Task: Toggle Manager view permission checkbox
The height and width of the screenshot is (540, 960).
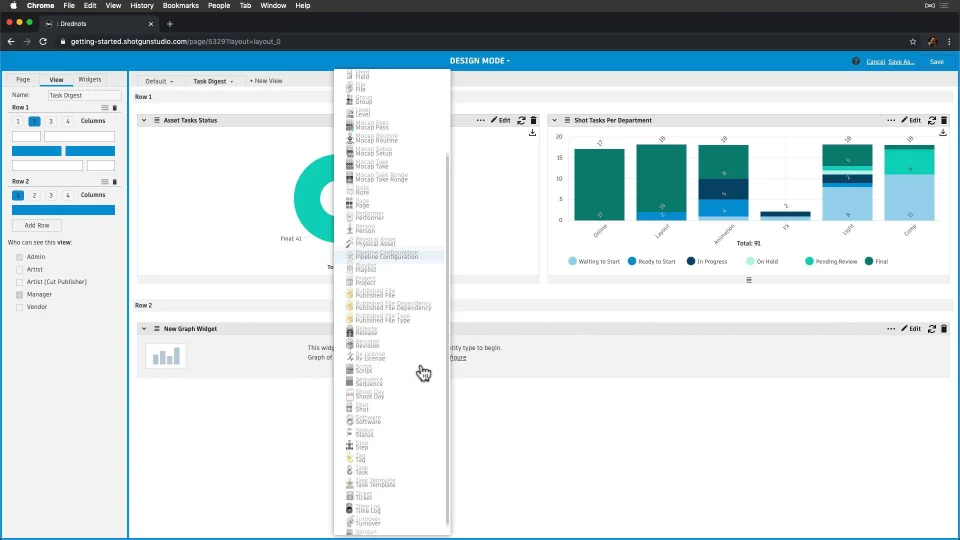Action: click(x=20, y=294)
